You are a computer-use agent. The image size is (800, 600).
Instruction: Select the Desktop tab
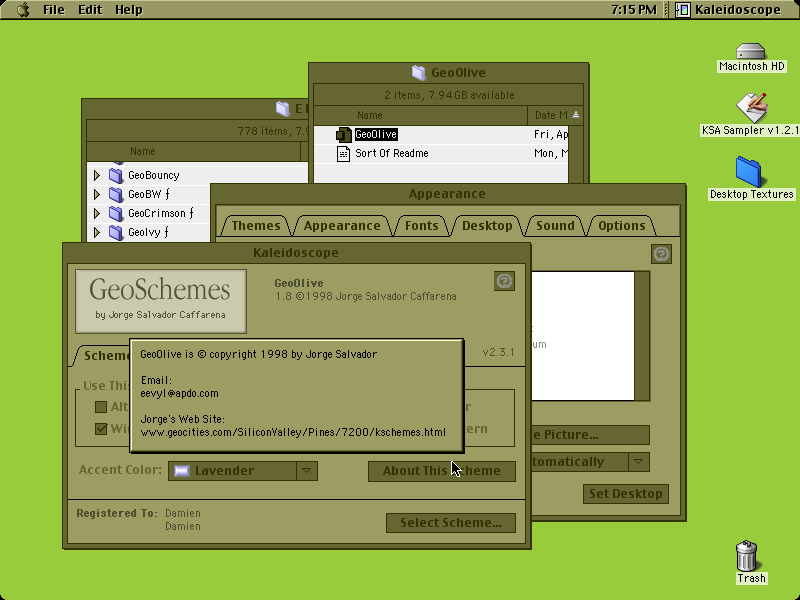coord(487,226)
